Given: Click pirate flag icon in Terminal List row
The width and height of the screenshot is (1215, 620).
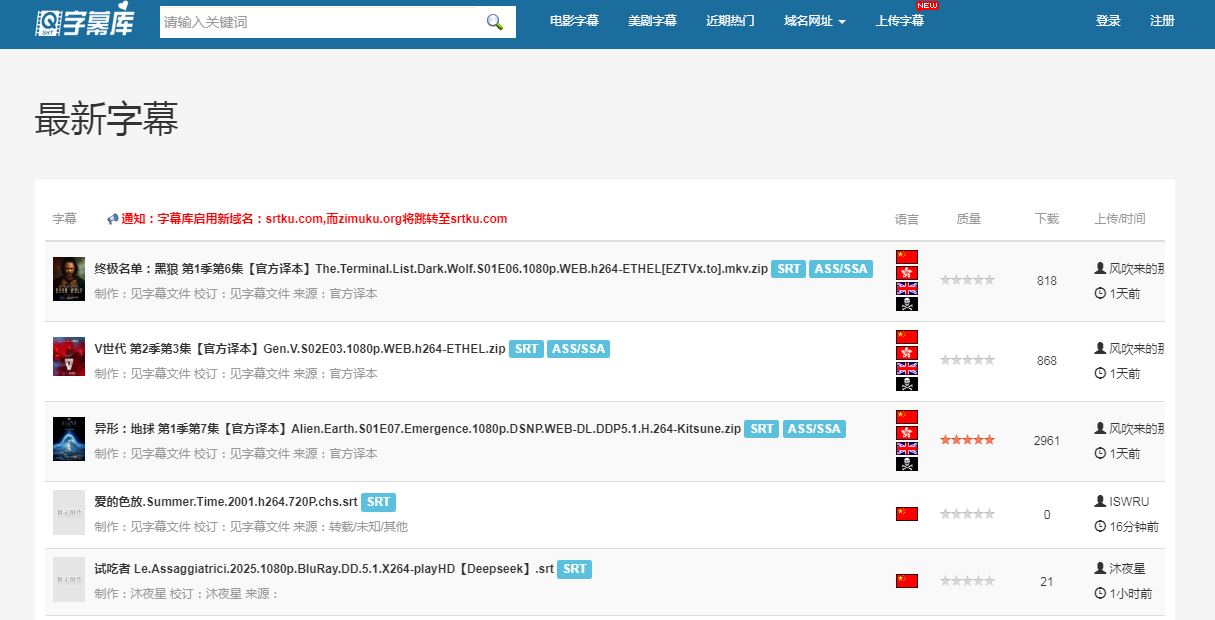Looking at the screenshot, I should click(x=906, y=304).
